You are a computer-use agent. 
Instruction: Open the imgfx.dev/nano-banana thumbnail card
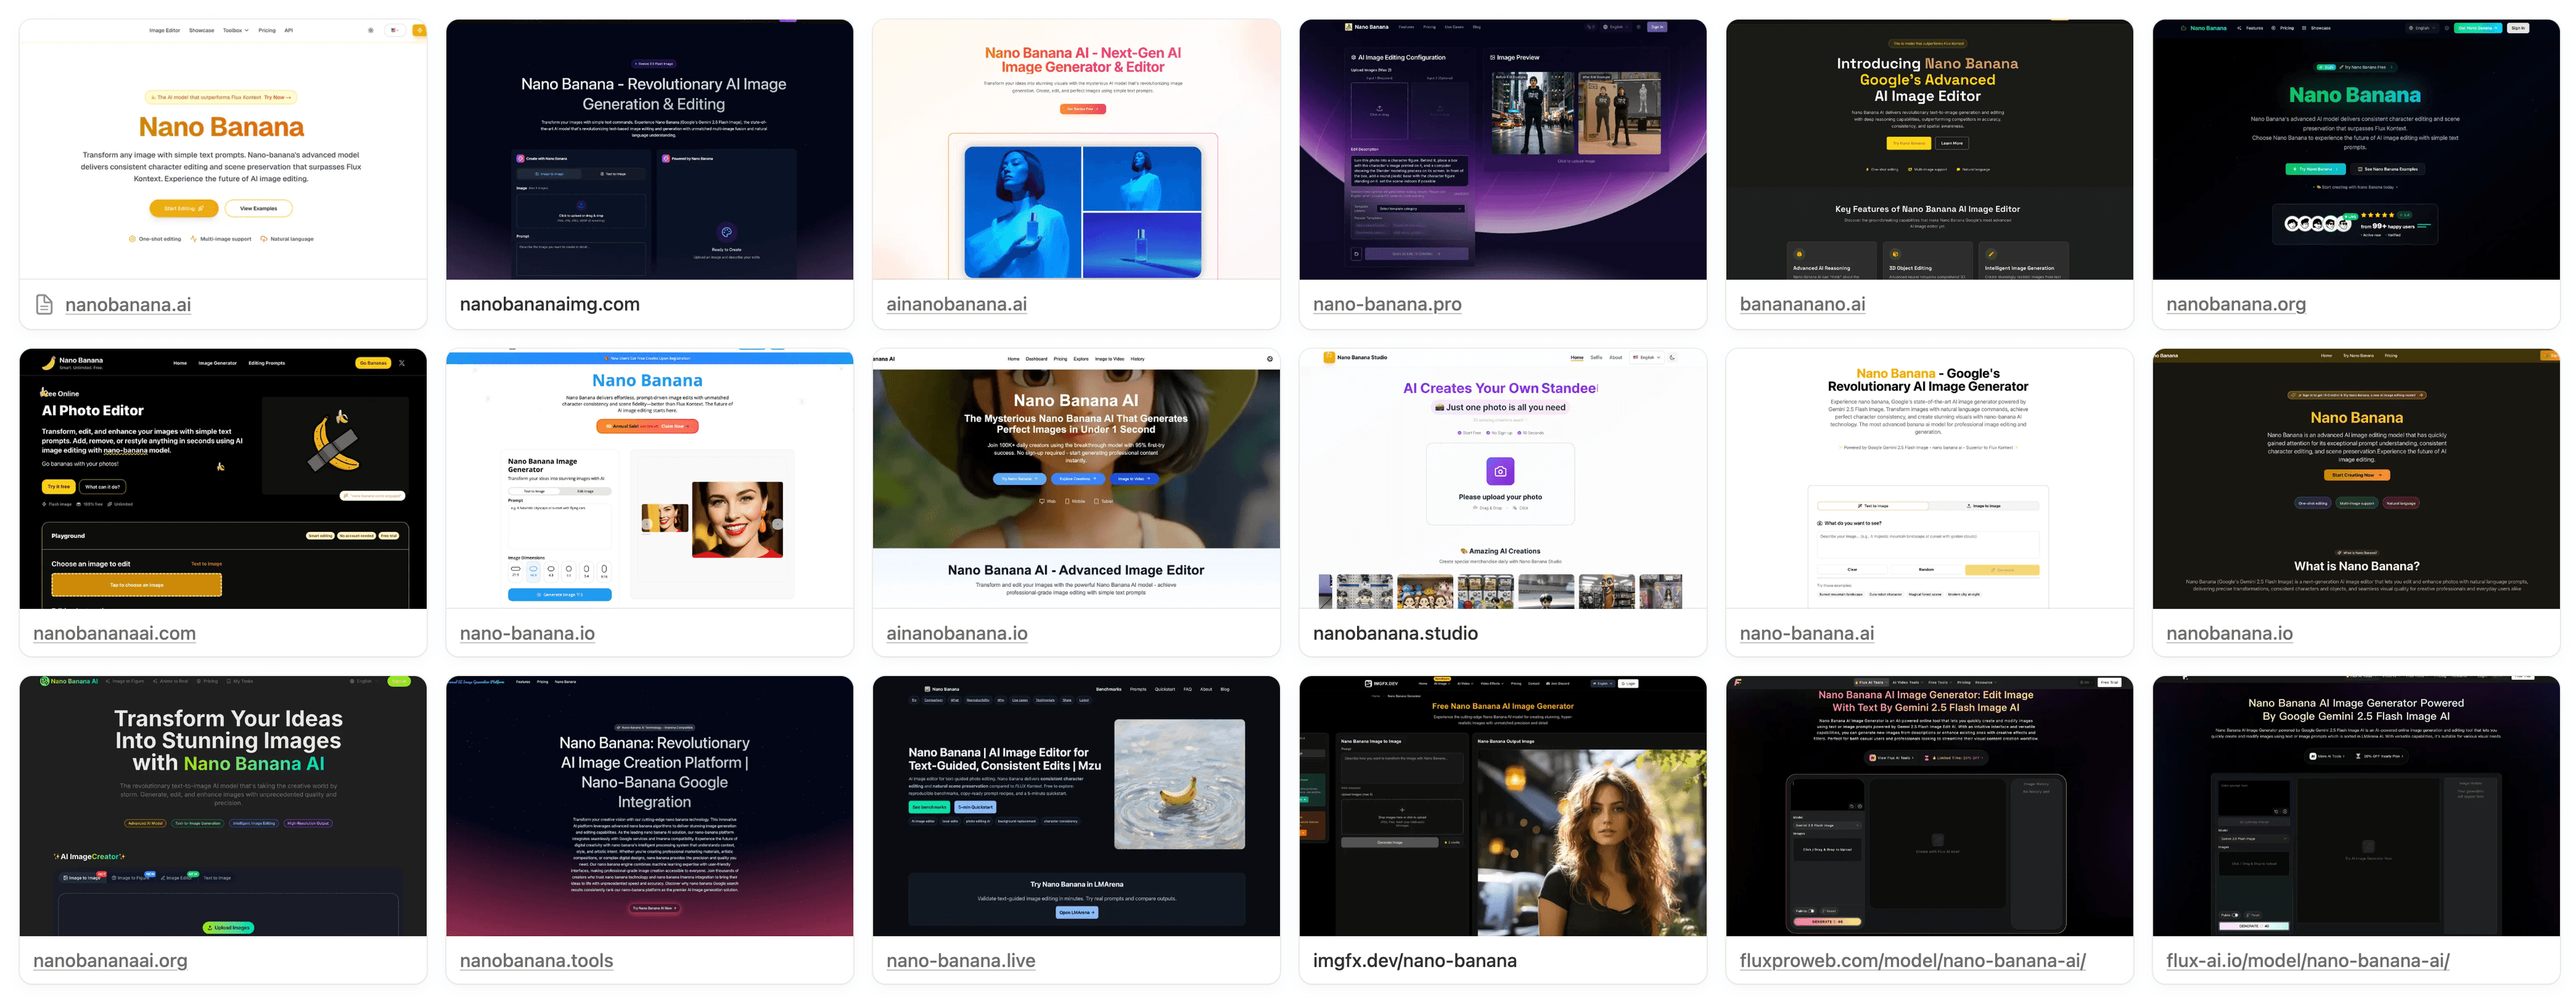point(1502,806)
